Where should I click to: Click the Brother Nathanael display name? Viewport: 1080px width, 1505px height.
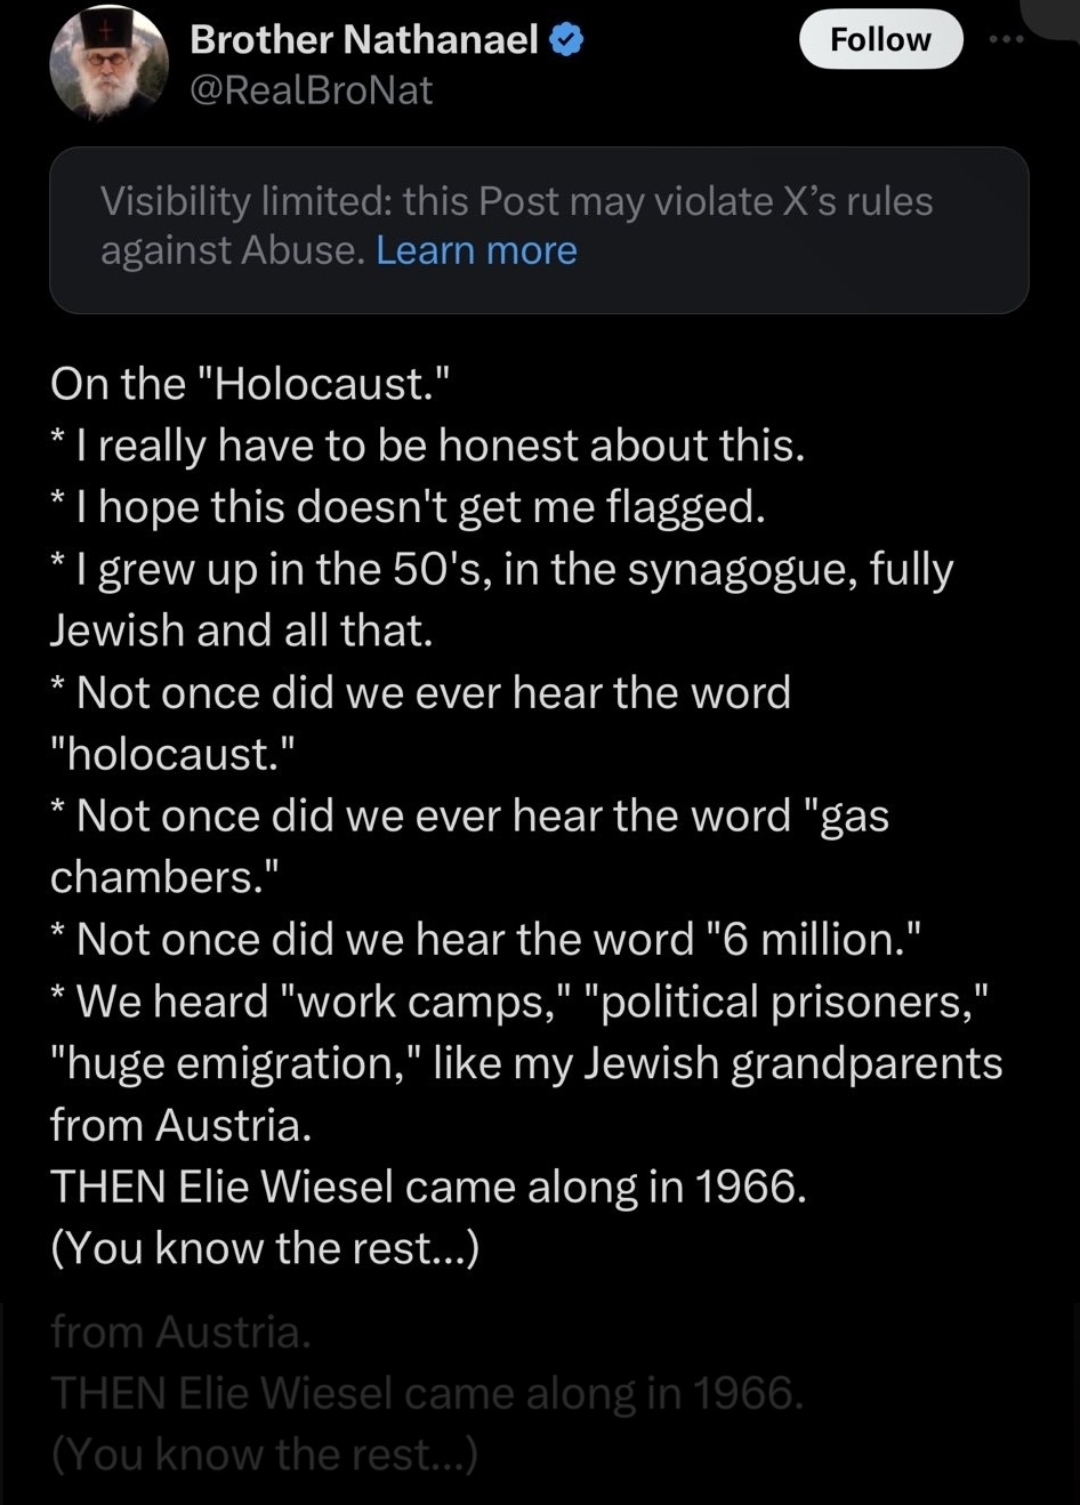pos(365,39)
